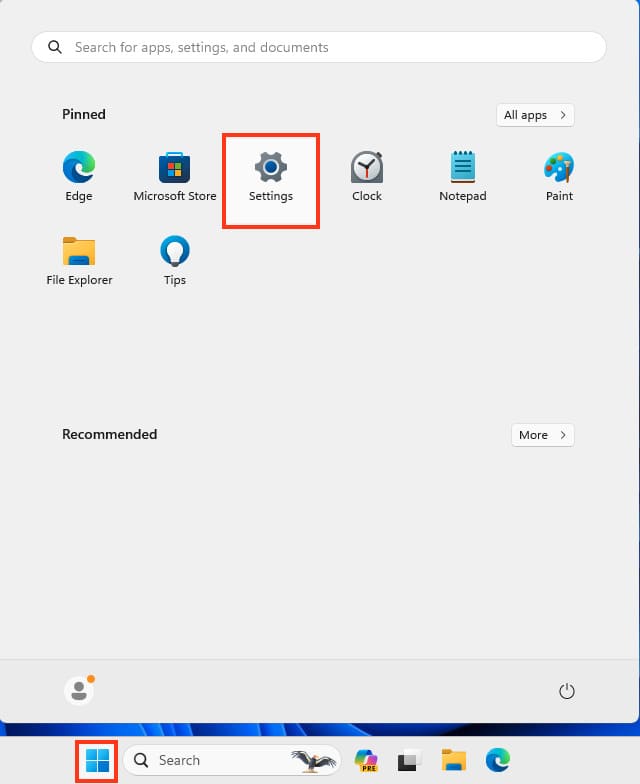Launch the Tips app
This screenshot has width=640, height=784.
(x=175, y=261)
